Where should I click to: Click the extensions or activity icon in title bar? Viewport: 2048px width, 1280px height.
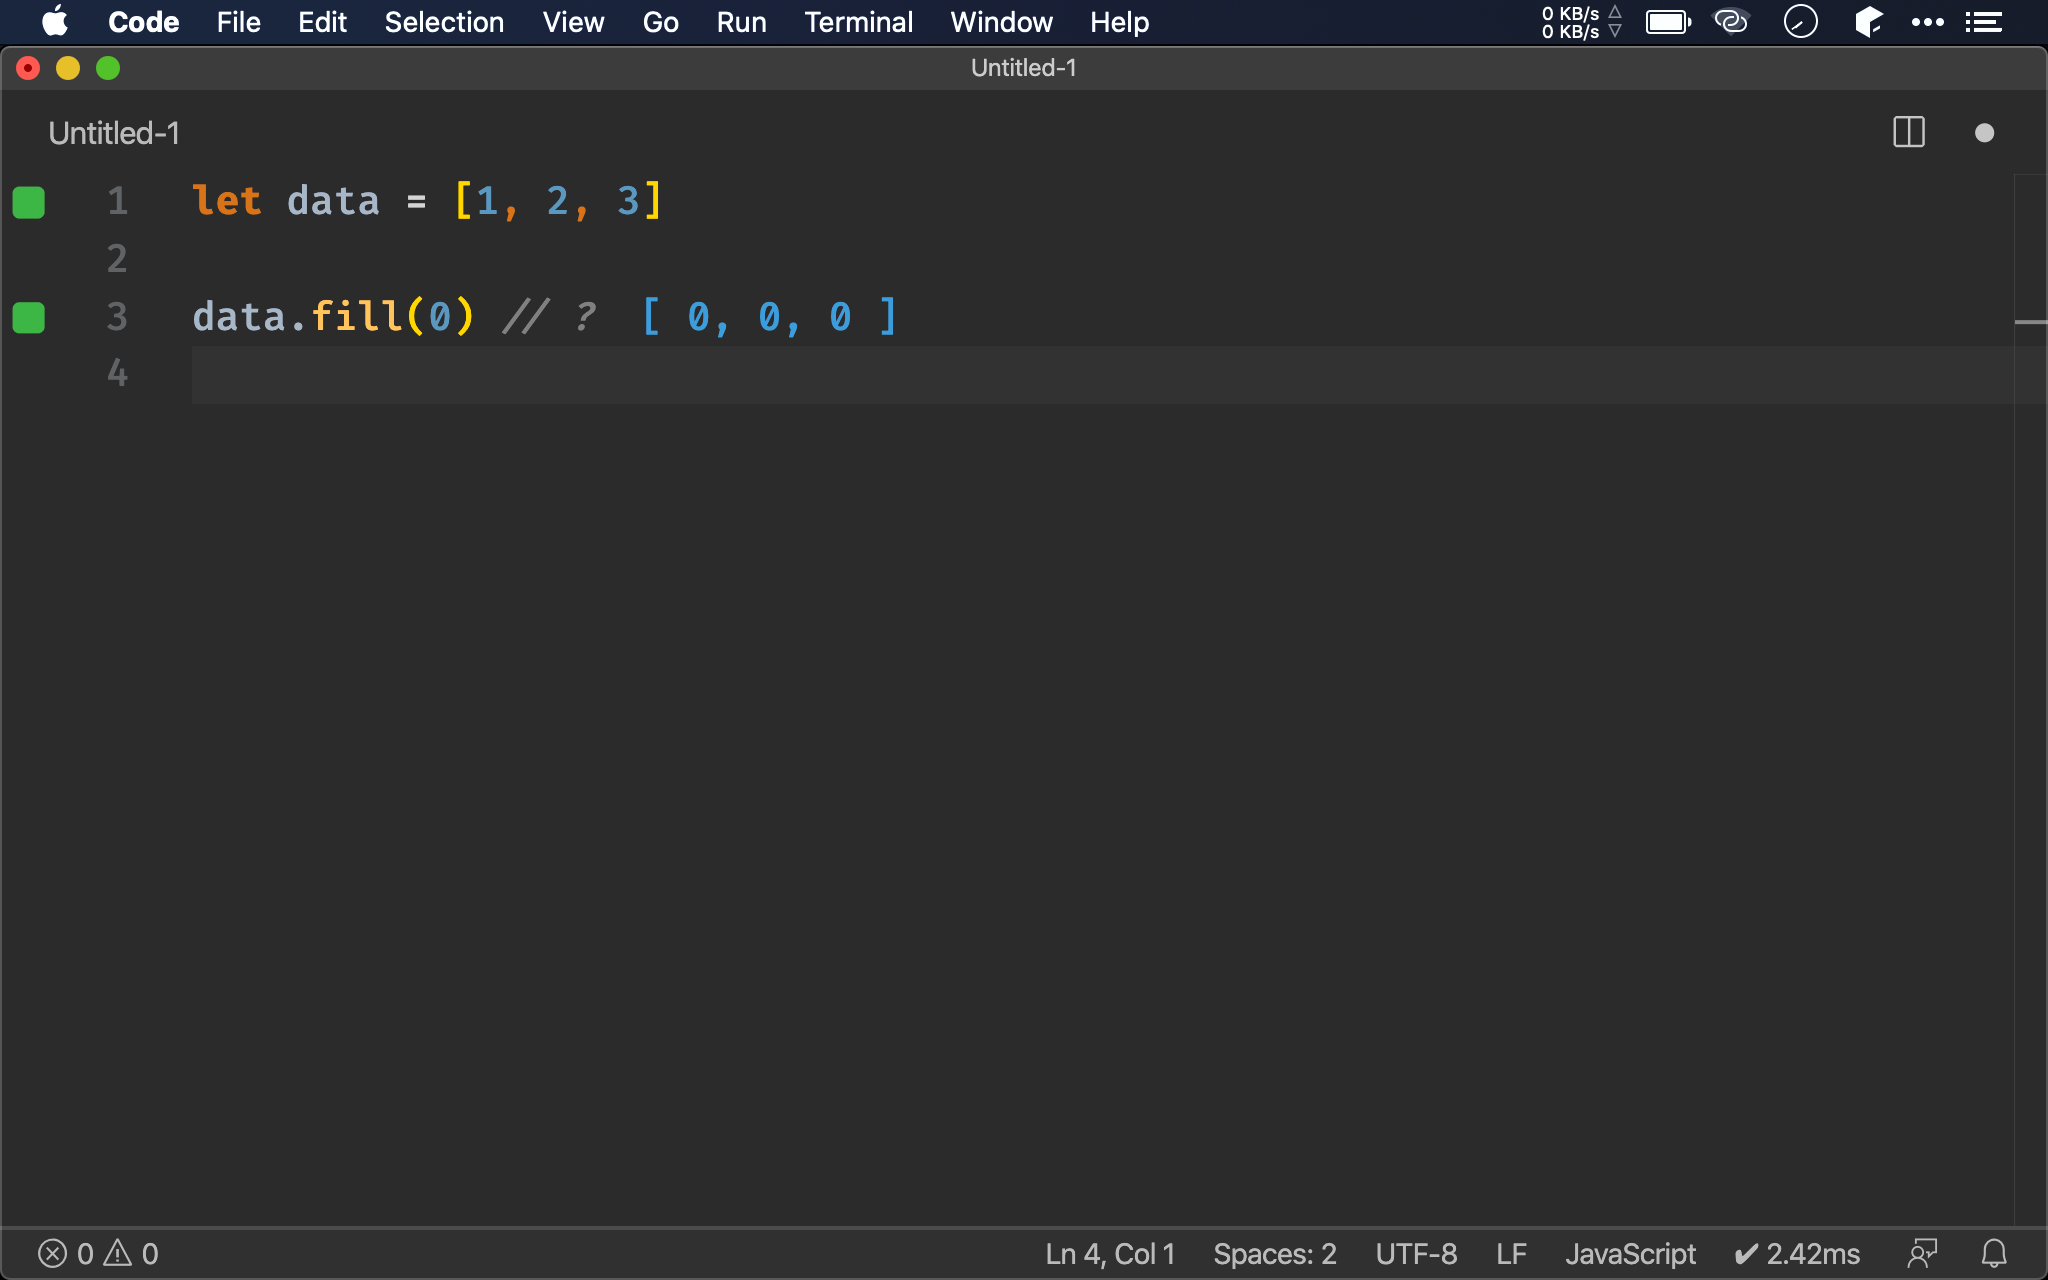[x=1986, y=21]
